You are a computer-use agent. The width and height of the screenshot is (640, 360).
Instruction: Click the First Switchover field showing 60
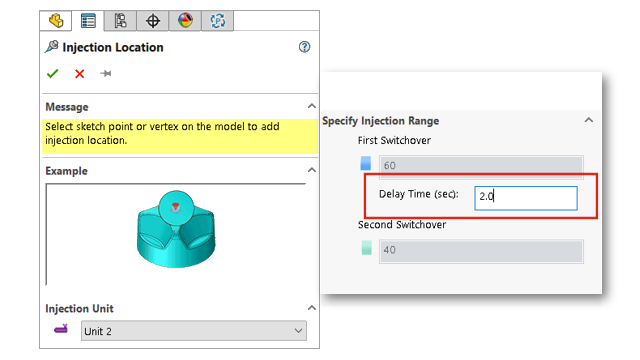coord(481,166)
